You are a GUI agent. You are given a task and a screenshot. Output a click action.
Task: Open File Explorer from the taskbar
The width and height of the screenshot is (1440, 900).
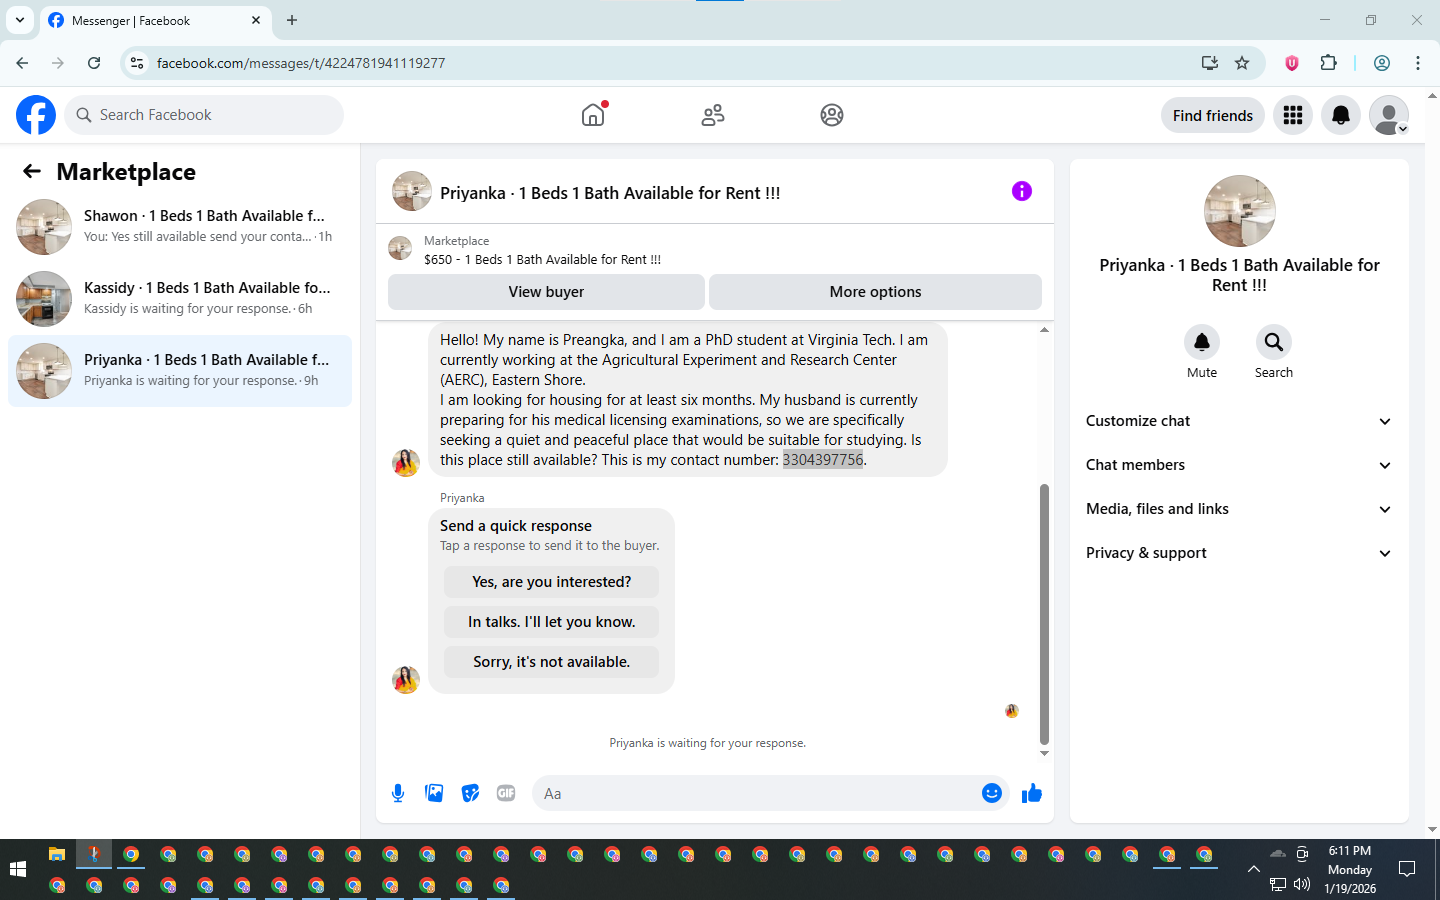57,854
